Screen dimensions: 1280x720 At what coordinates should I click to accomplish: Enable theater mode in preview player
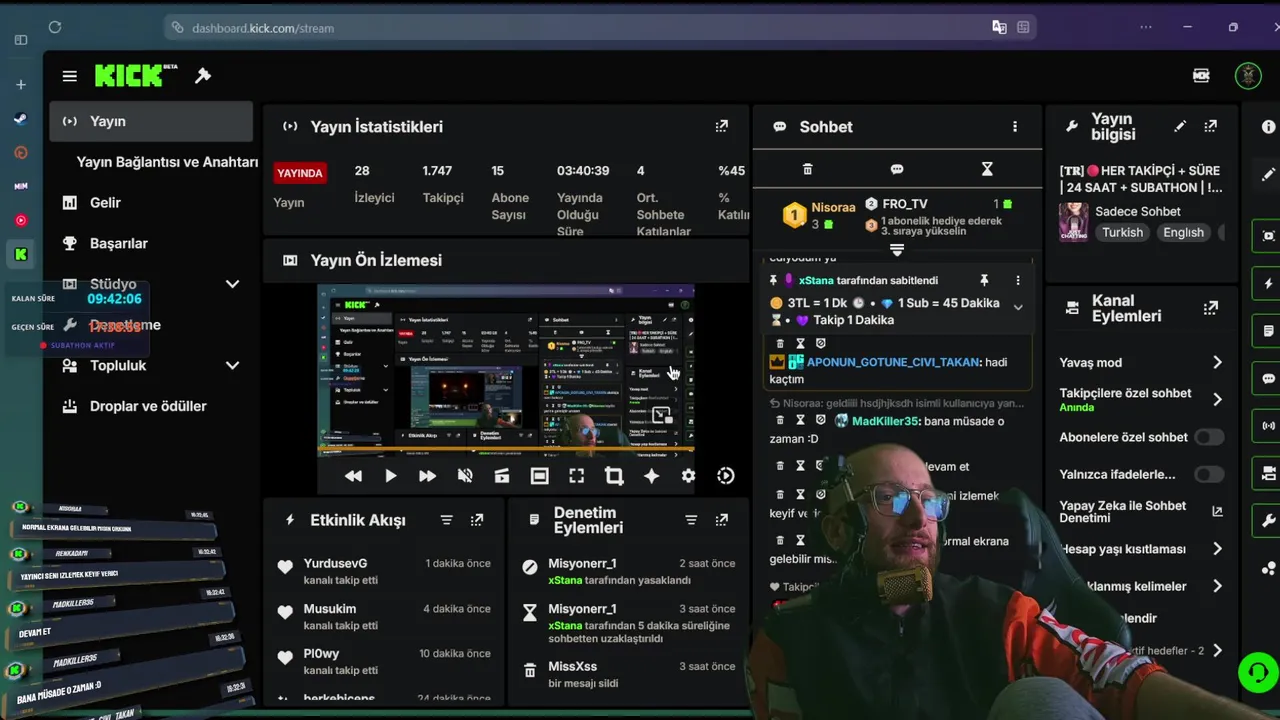click(539, 476)
